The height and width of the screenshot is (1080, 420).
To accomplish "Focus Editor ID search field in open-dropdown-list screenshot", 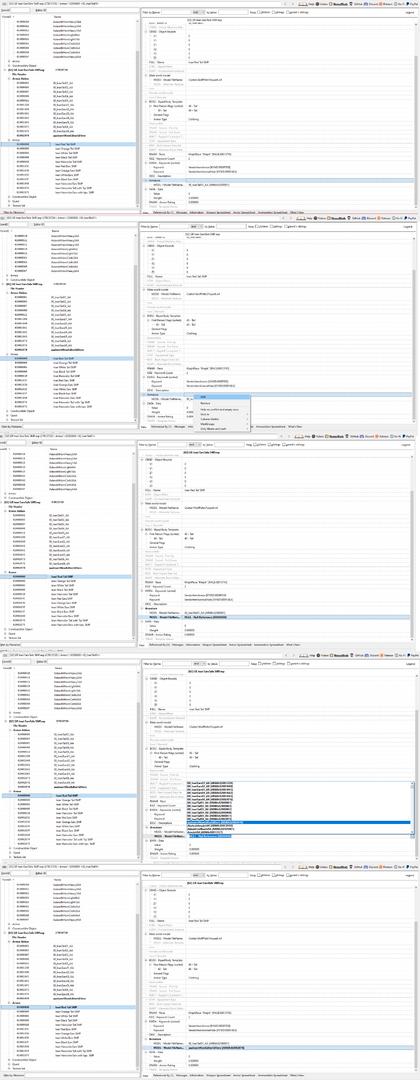I will [92, 661].
